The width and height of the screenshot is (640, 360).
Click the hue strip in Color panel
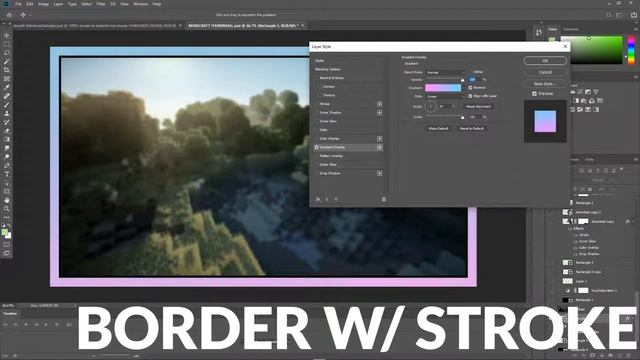click(x=631, y=50)
